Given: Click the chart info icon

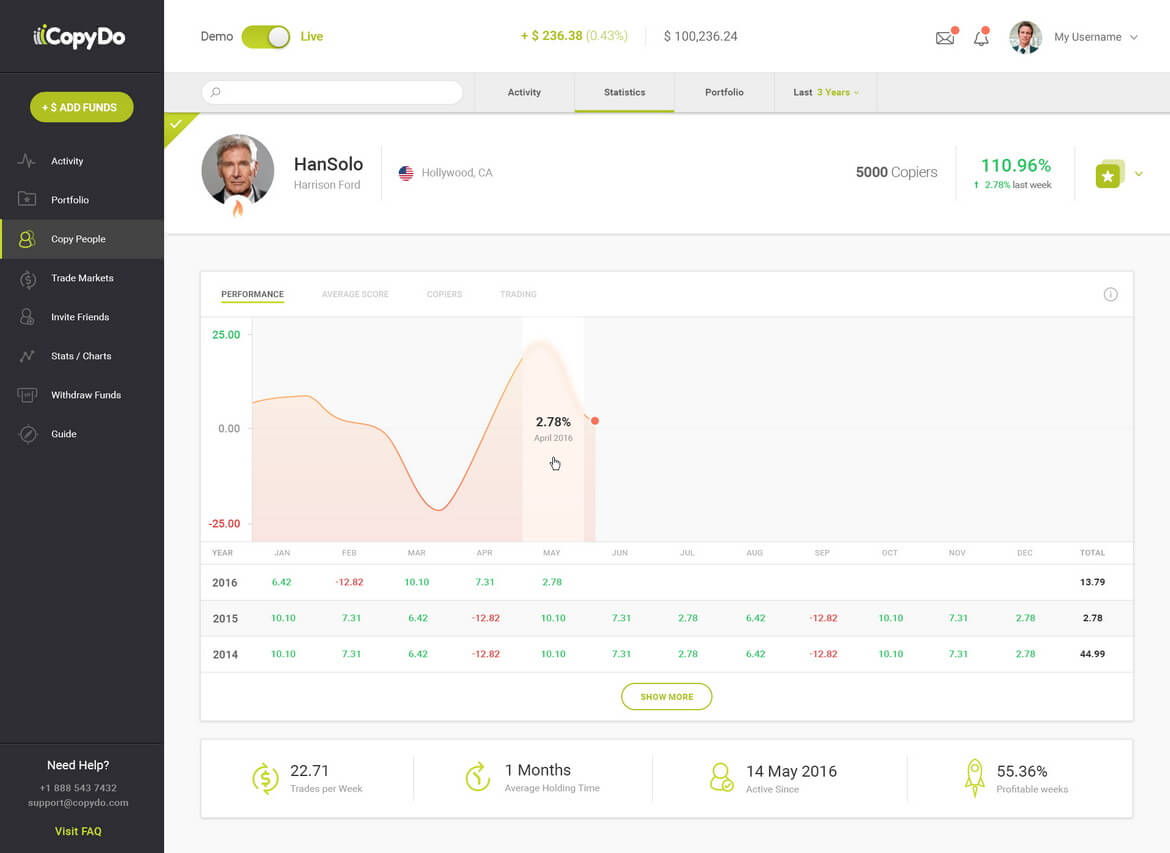Looking at the screenshot, I should [x=1110, y=294].
